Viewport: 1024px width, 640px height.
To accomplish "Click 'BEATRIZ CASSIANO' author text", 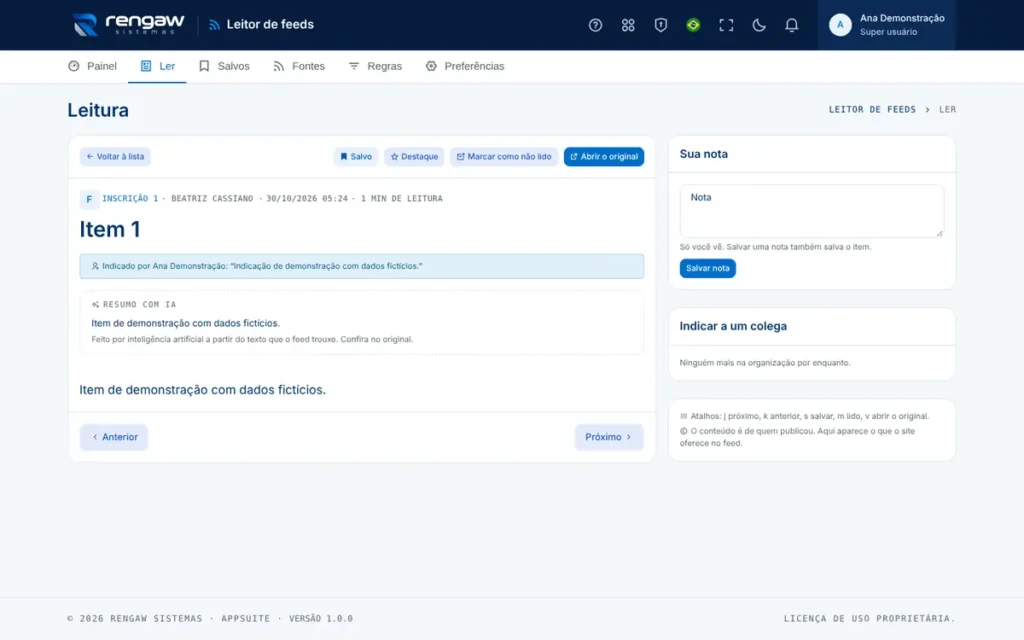I will tap(212, 199).
